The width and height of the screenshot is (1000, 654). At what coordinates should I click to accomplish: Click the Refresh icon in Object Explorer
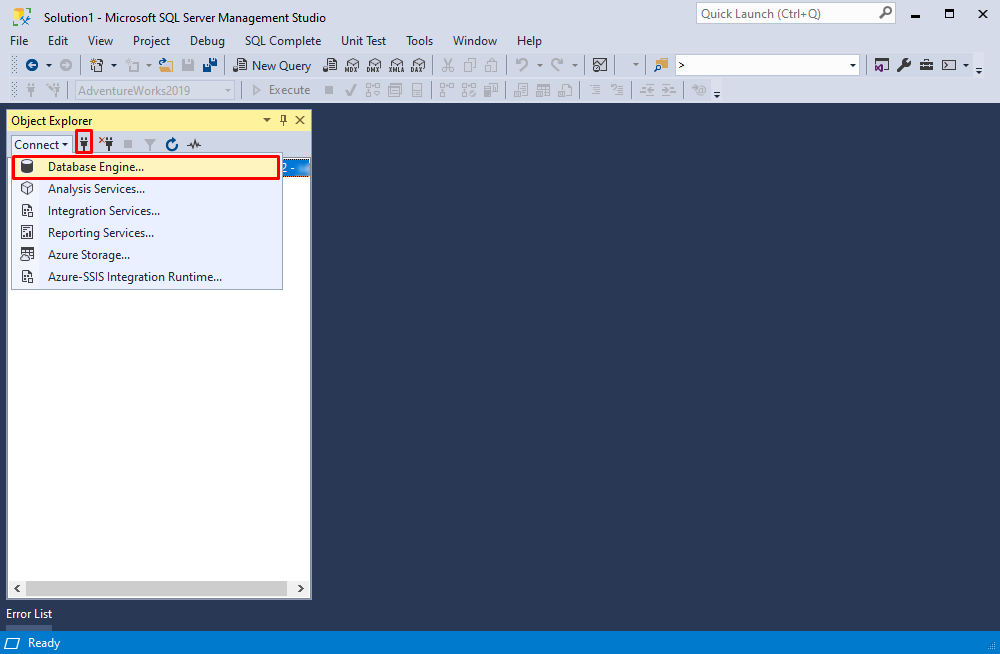tap(172, 144)
